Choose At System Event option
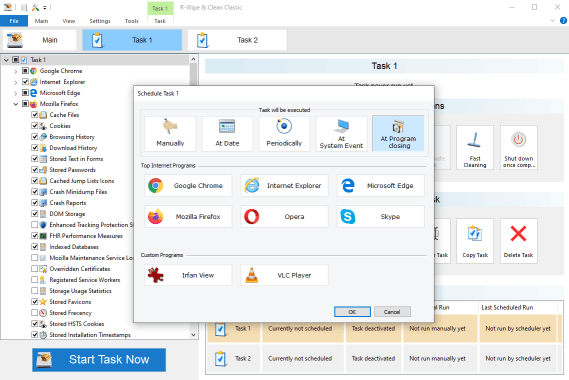The width and height of the screenshot is (569, 380). 341,134
